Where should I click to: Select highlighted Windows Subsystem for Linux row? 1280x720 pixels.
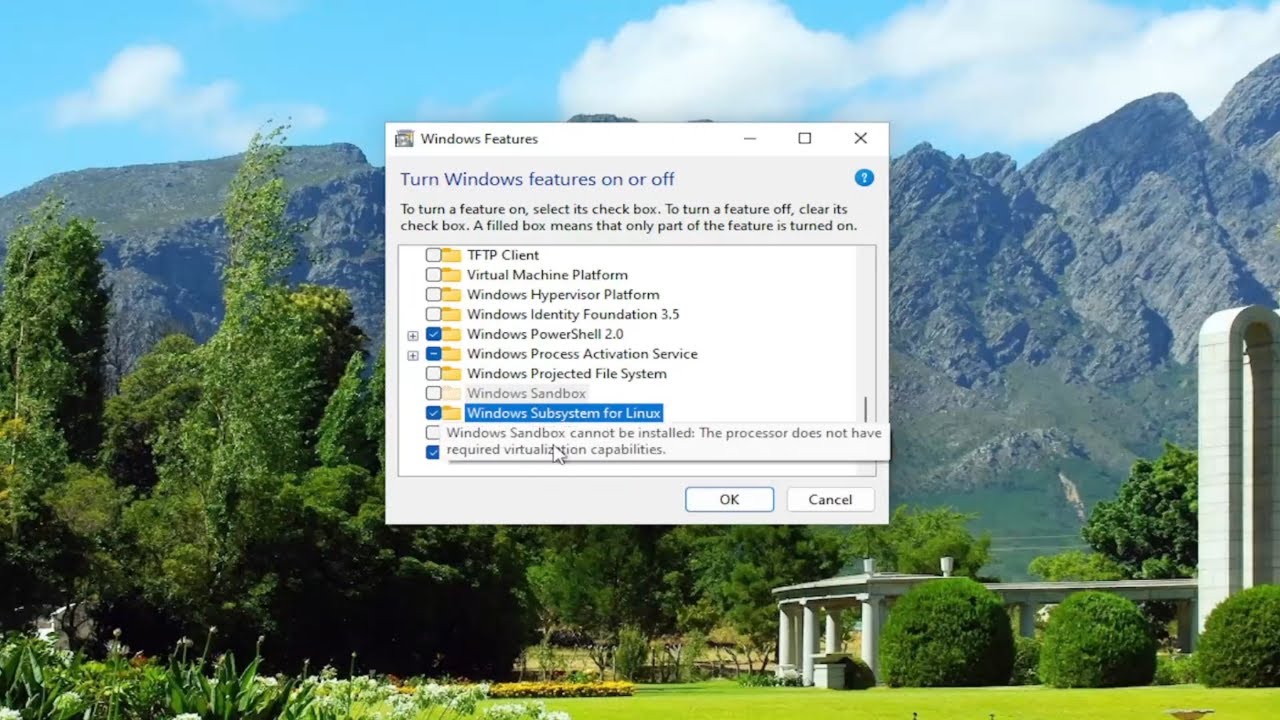pos(564,413)
